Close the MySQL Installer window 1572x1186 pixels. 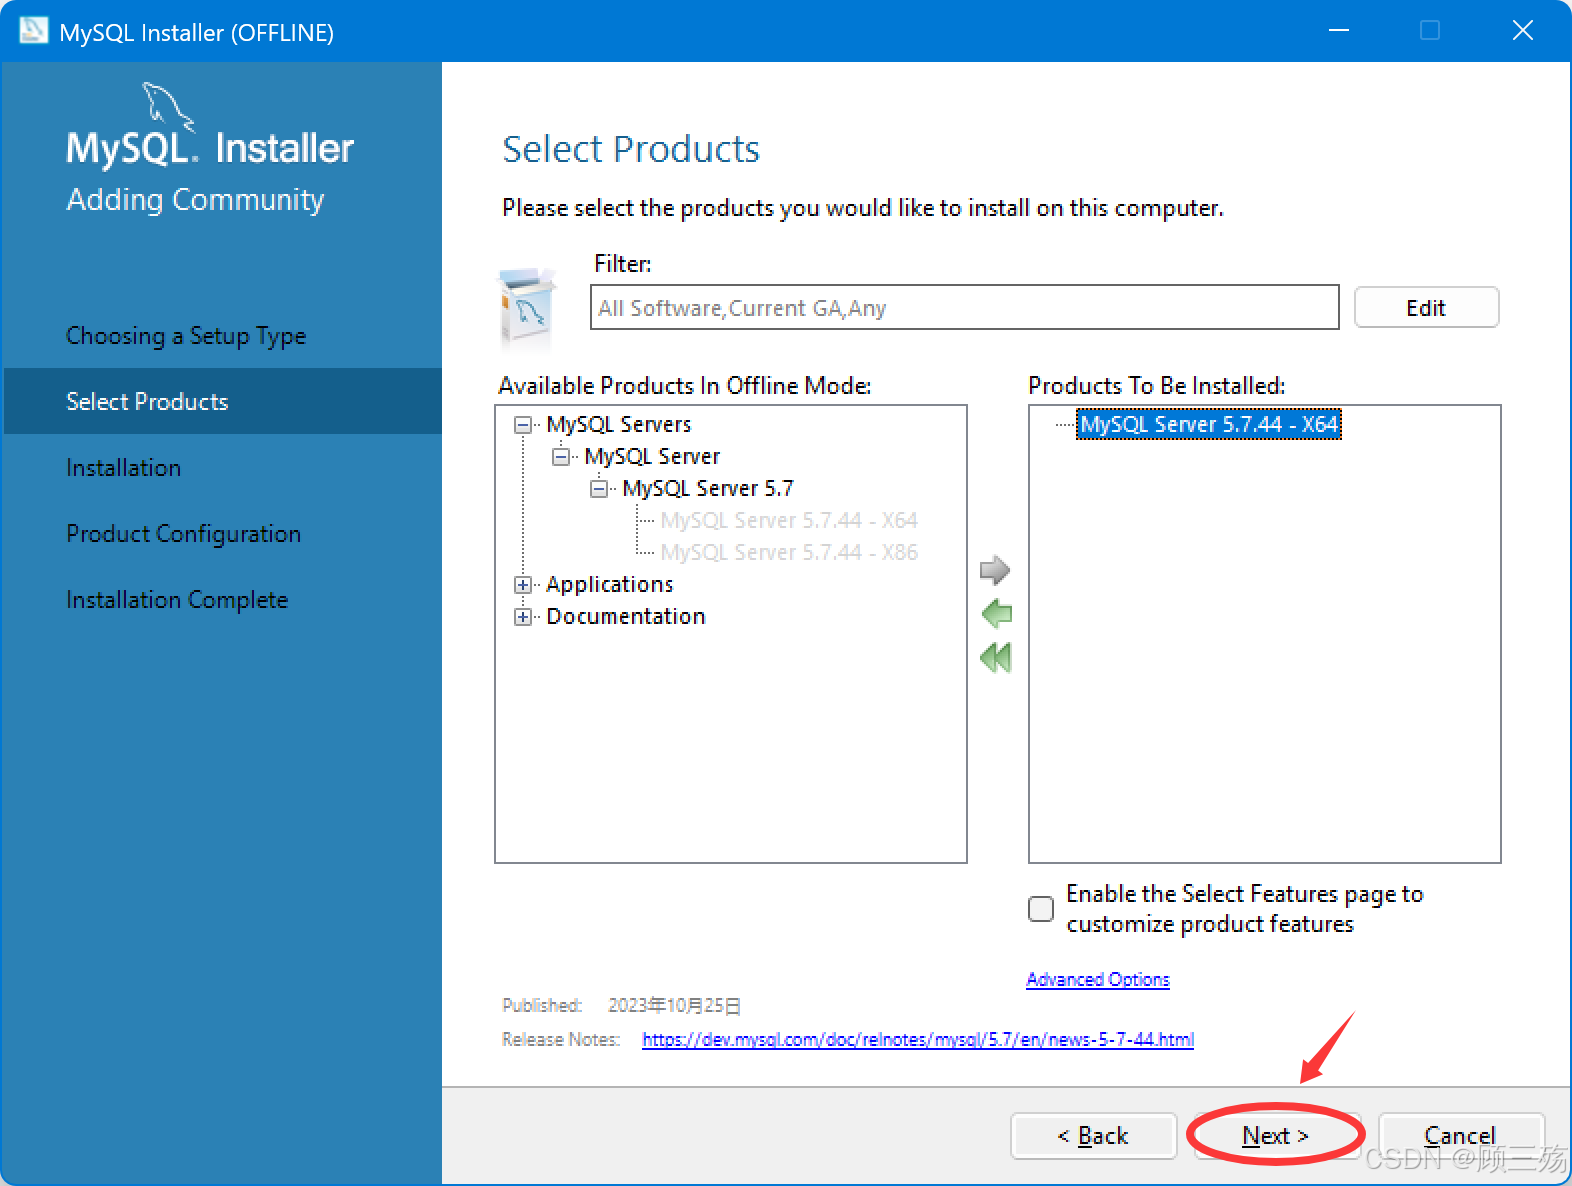point(1523,31)
